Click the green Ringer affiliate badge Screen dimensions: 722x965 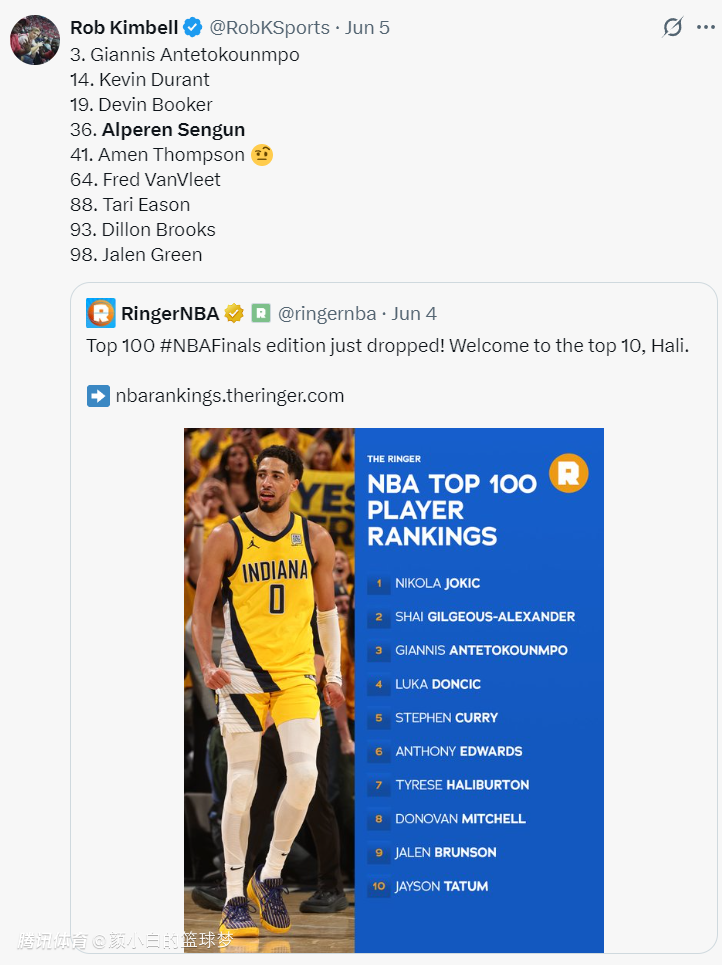coord(261,313)
